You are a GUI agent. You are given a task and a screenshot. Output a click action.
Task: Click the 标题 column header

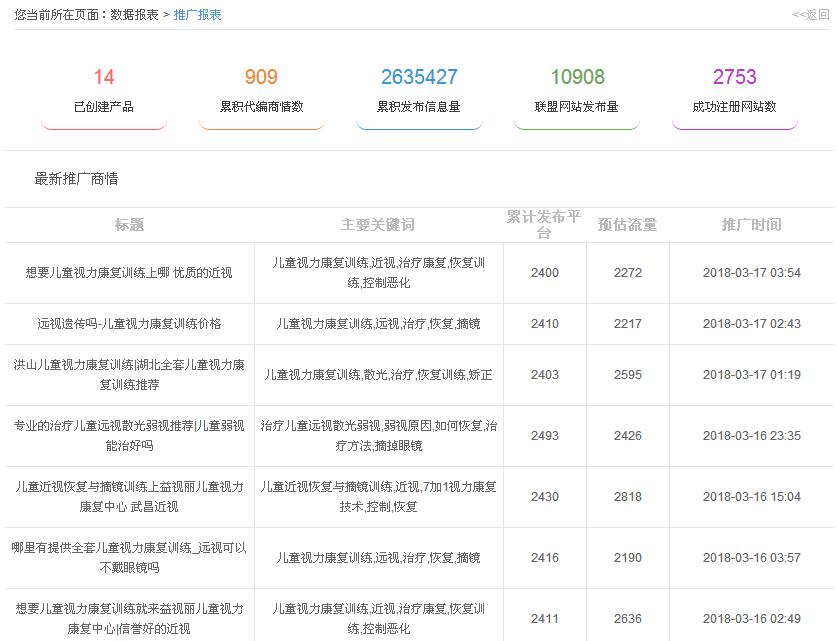pos(129,225)
